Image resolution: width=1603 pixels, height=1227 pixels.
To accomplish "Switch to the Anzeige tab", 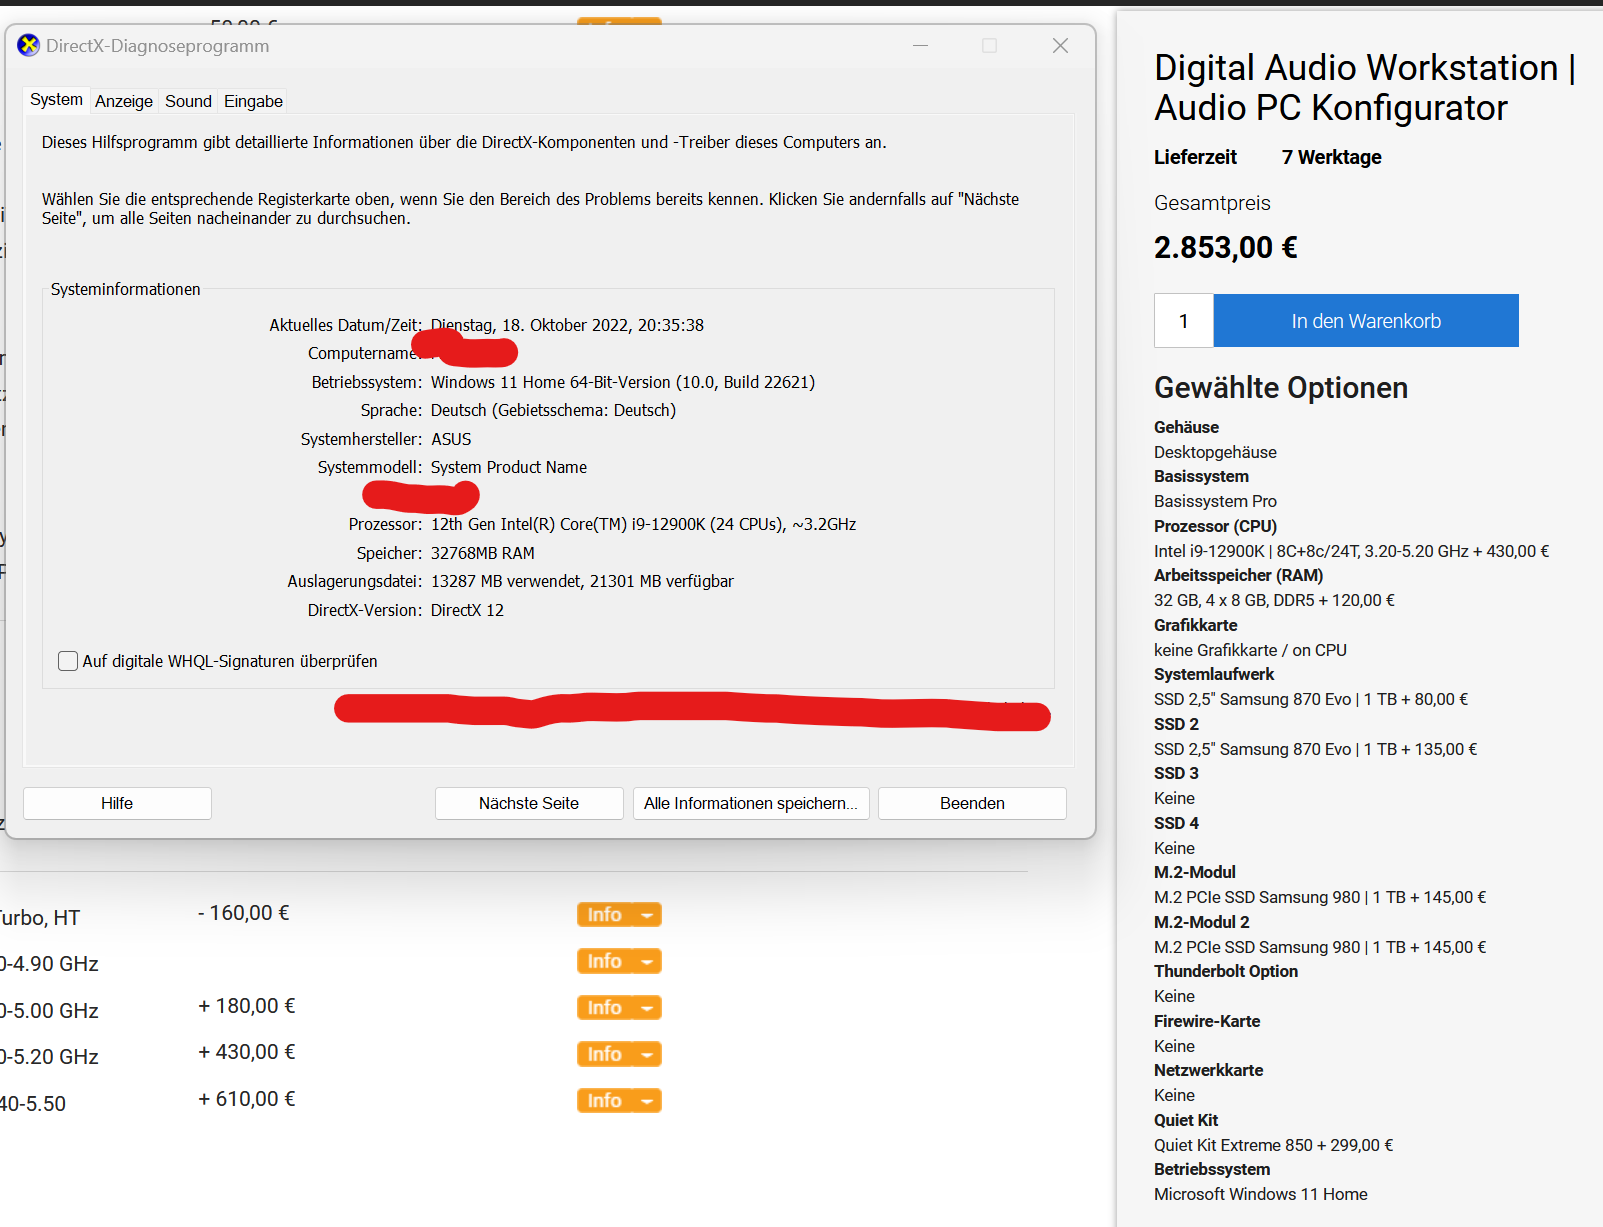I will [124, 101].
